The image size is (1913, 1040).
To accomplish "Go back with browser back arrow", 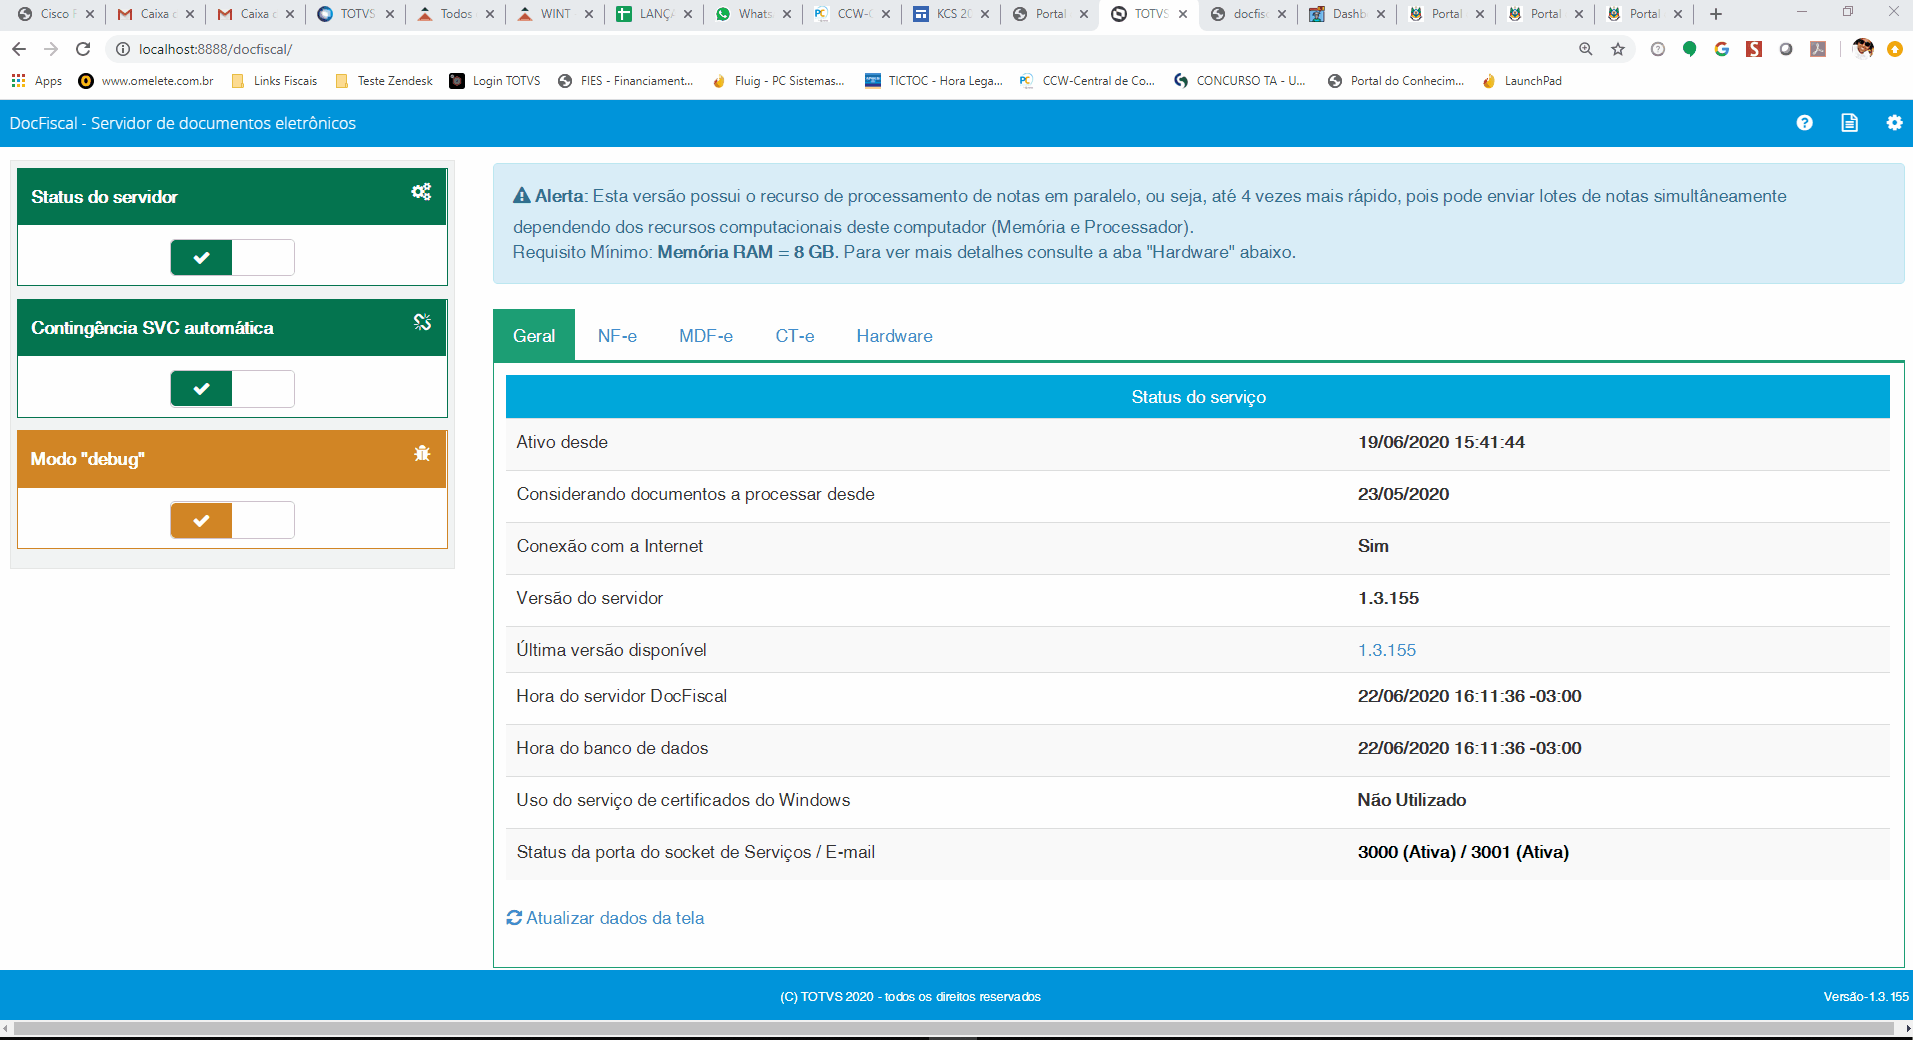I will pyautogui.click(x=19, y=49).
